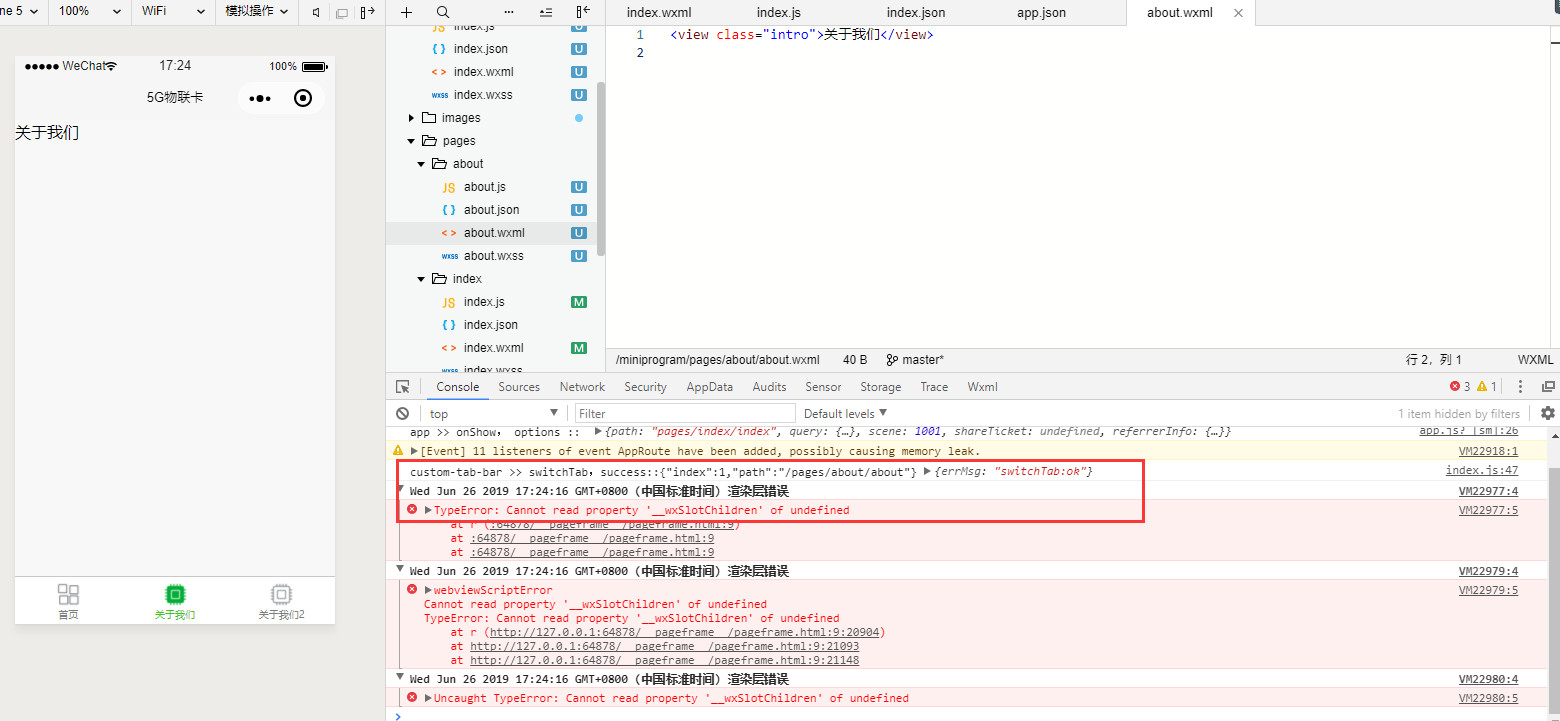Focus the console Filter input field

(x=685, y=413)
